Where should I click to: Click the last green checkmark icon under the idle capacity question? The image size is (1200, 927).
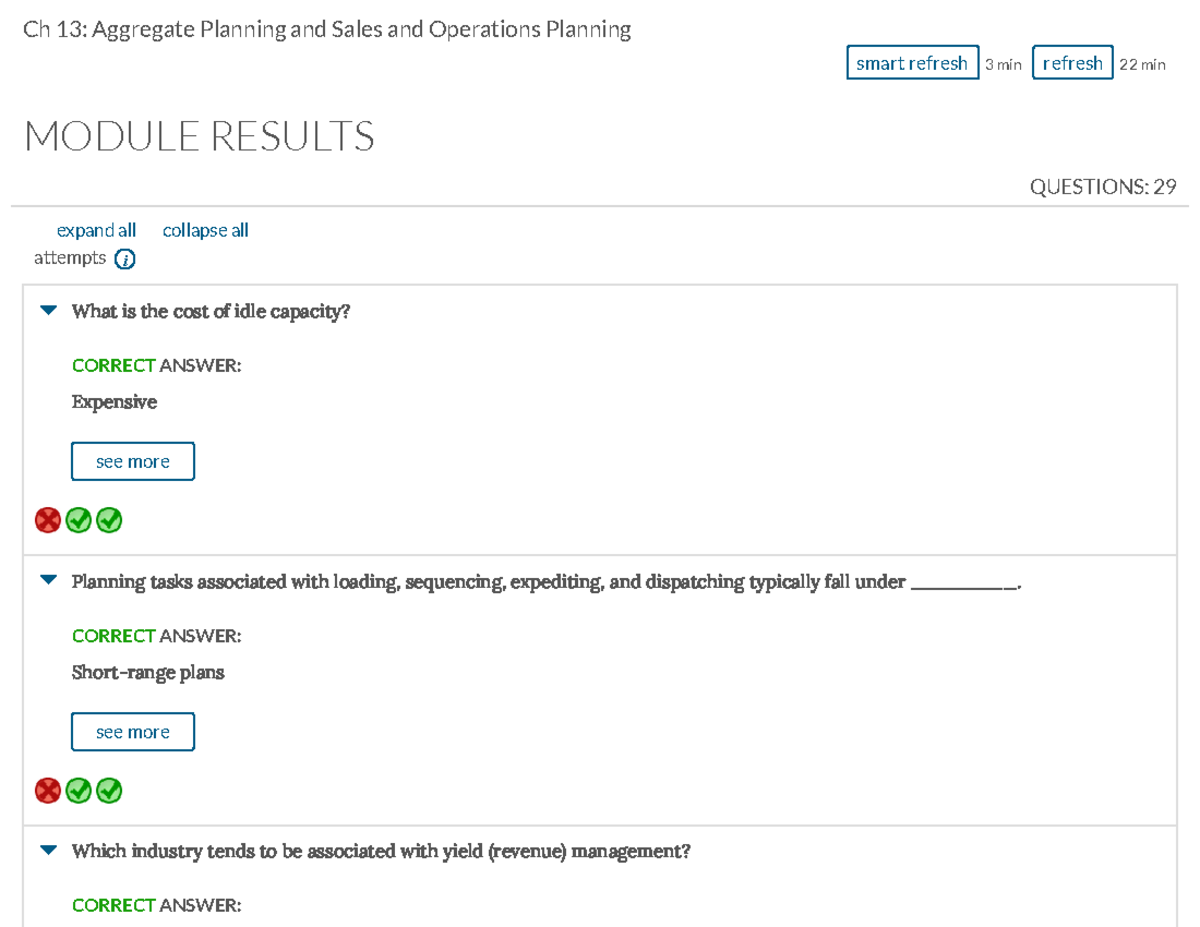point(109,520)
